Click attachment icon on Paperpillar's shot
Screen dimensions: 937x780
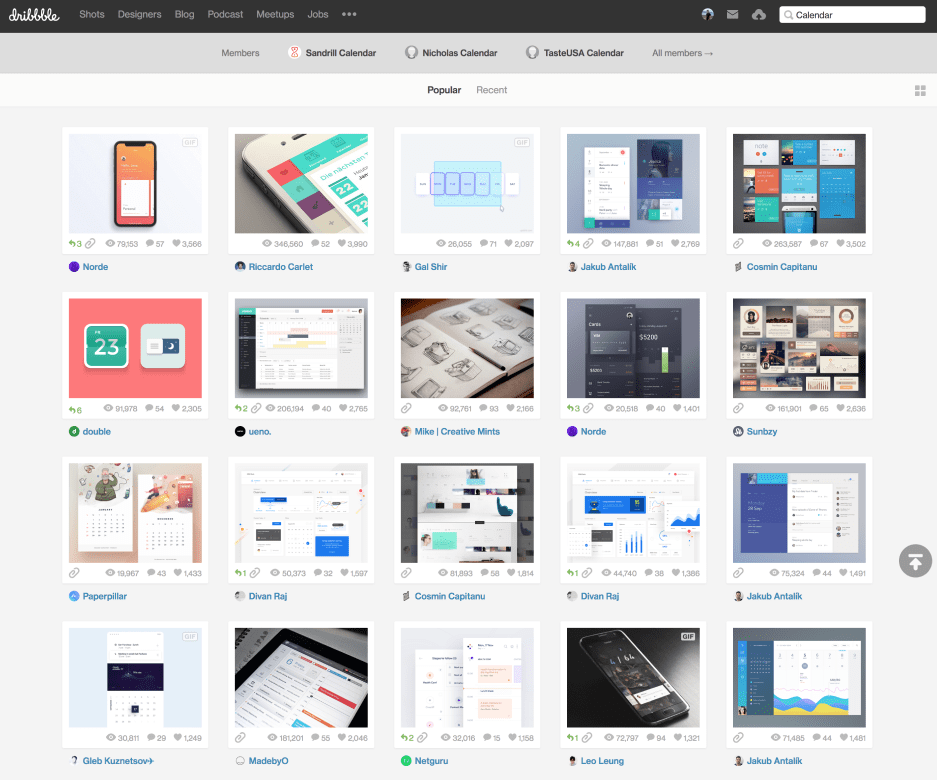tap(74, 573)
